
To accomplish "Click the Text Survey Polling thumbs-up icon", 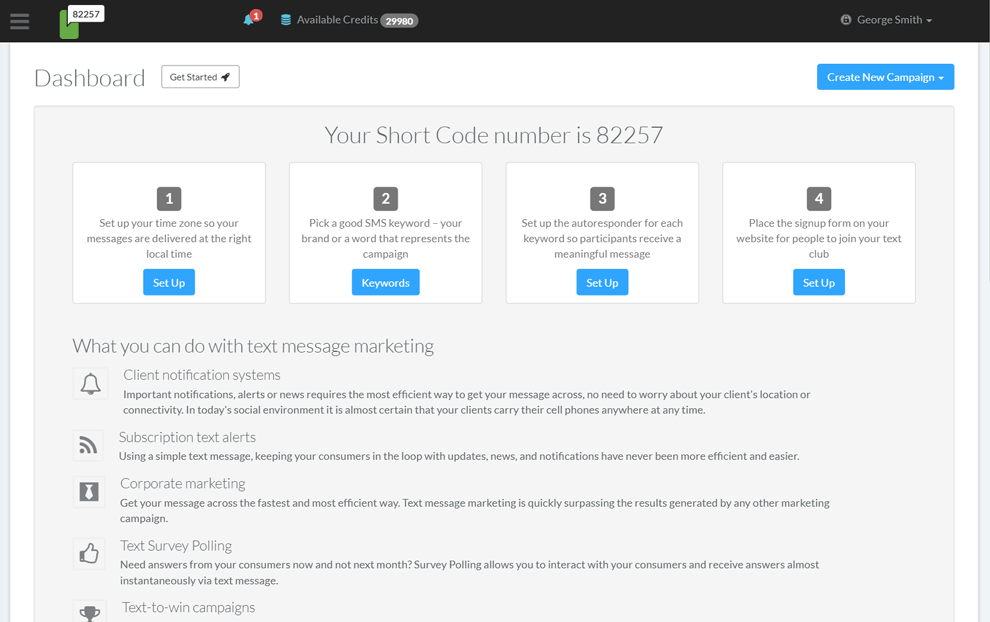I will tap(89, 554).
